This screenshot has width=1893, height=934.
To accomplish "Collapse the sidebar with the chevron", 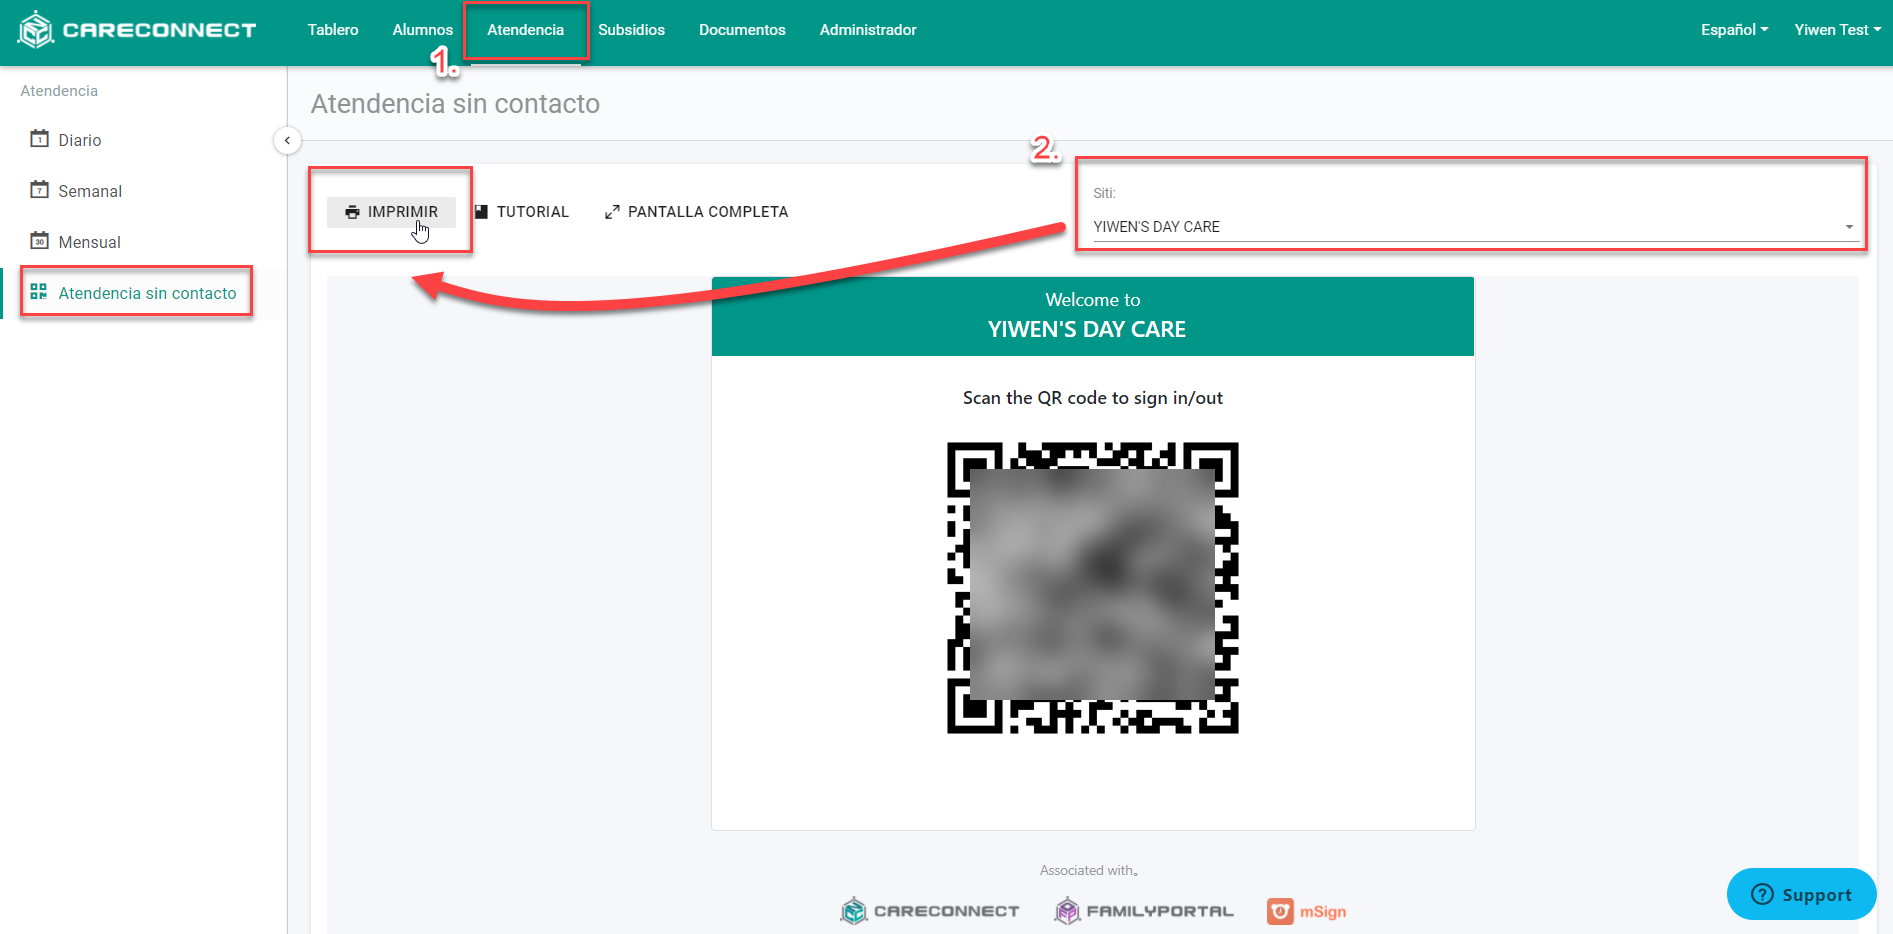I will (x=287, y=141).
